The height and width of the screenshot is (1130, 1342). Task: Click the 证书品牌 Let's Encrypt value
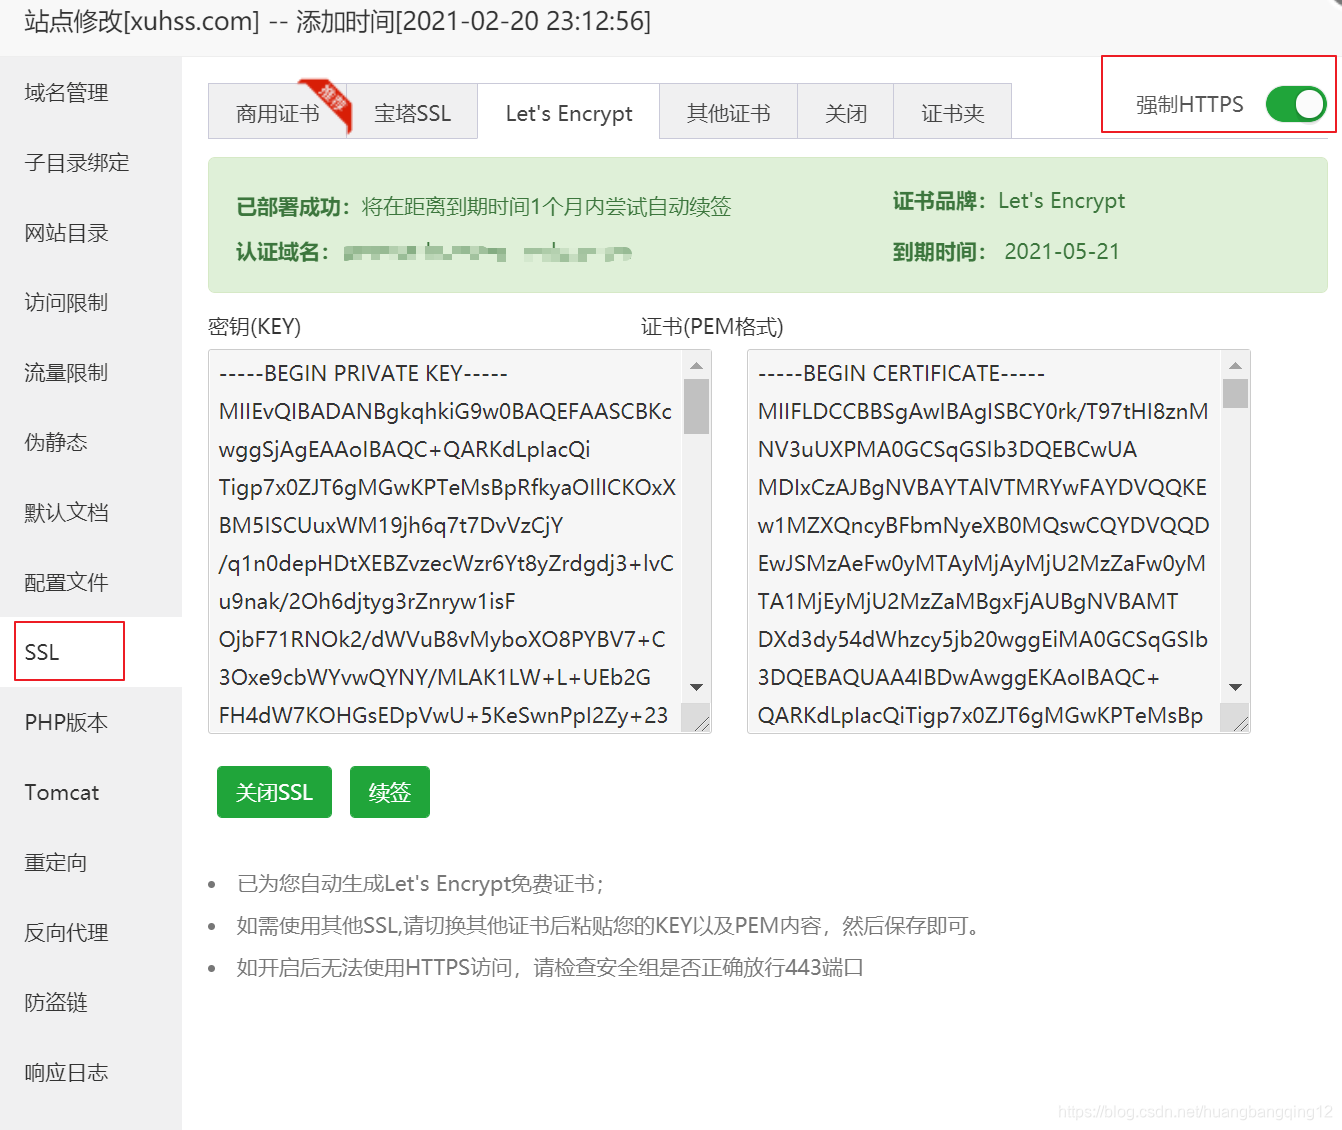point(1061,201)
